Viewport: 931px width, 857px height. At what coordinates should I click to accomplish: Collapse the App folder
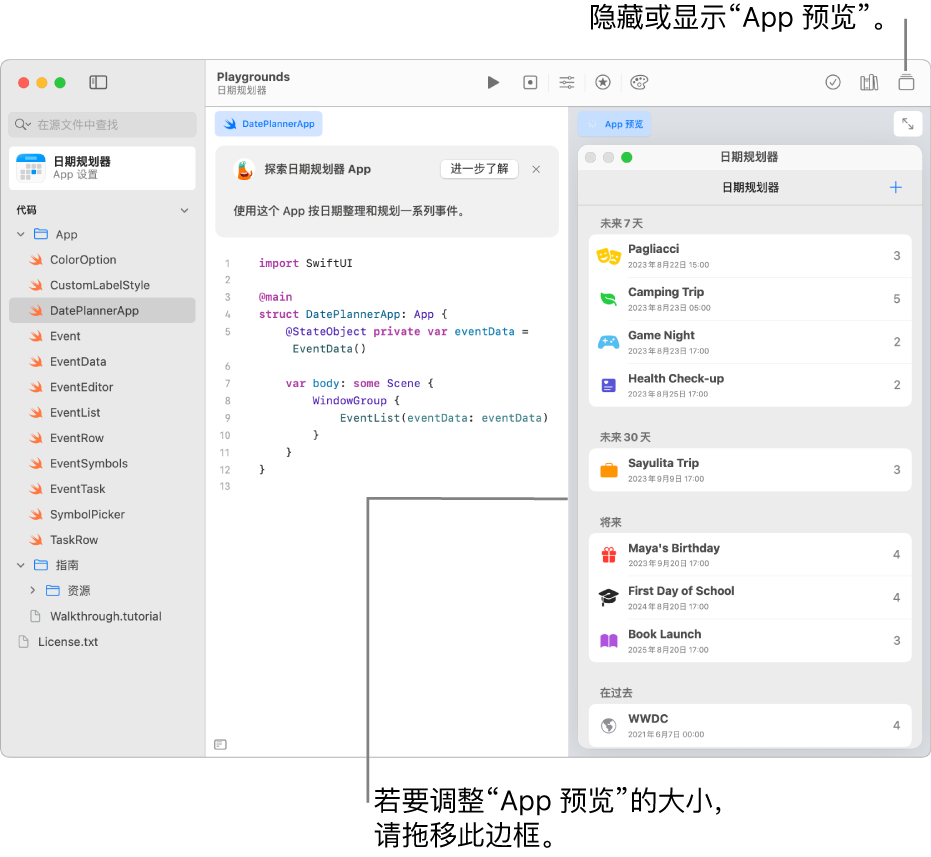(x=21, y=235)
